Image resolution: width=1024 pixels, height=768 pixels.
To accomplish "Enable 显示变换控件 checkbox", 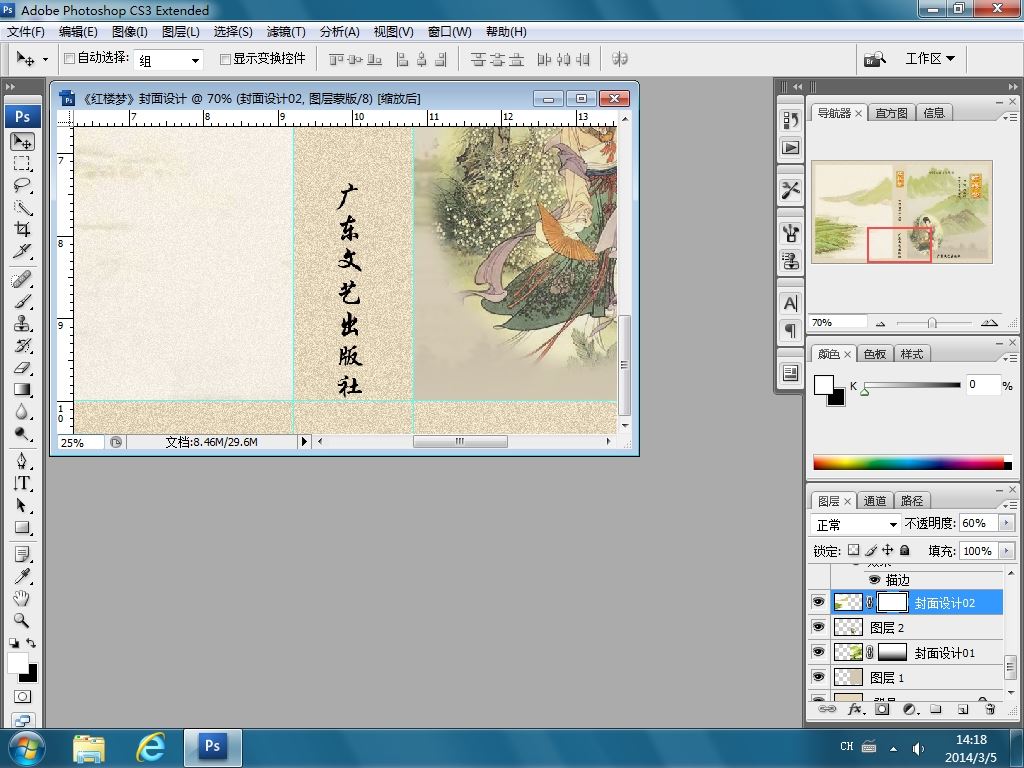I will coord(225,59).
